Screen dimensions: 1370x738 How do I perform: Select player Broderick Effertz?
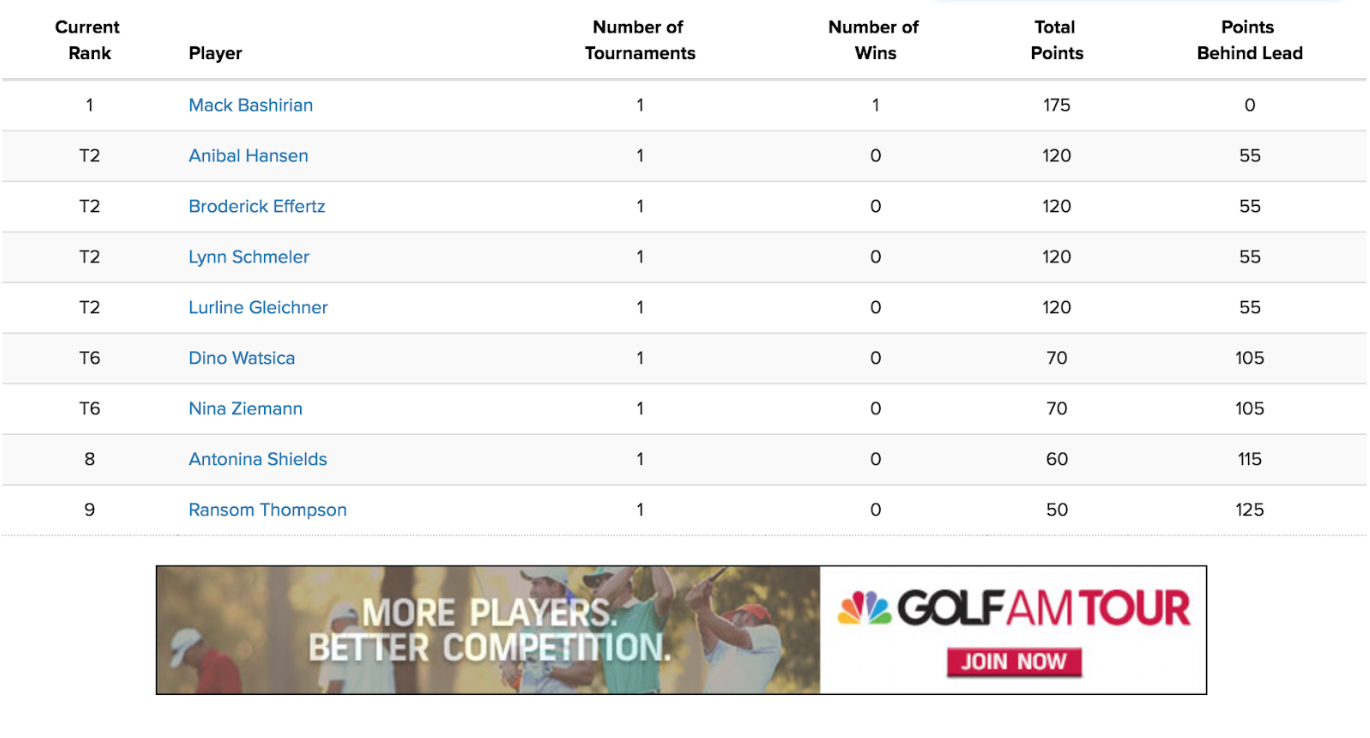click(x=257, y=206)
